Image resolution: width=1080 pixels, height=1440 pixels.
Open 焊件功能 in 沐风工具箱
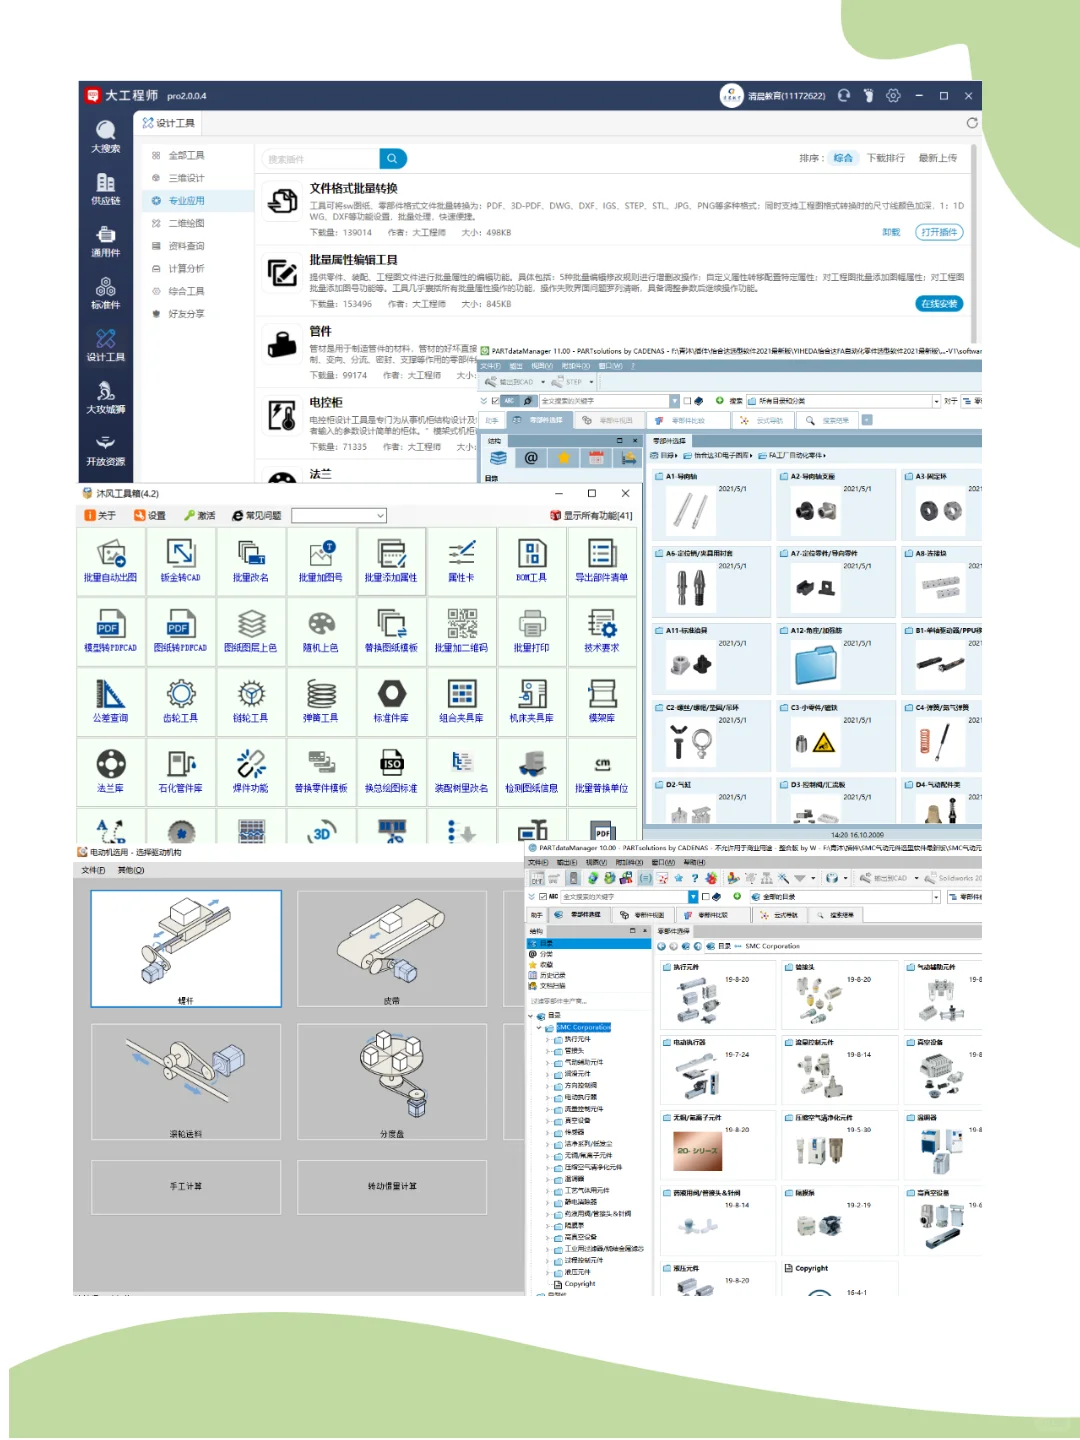coord(251,772)
